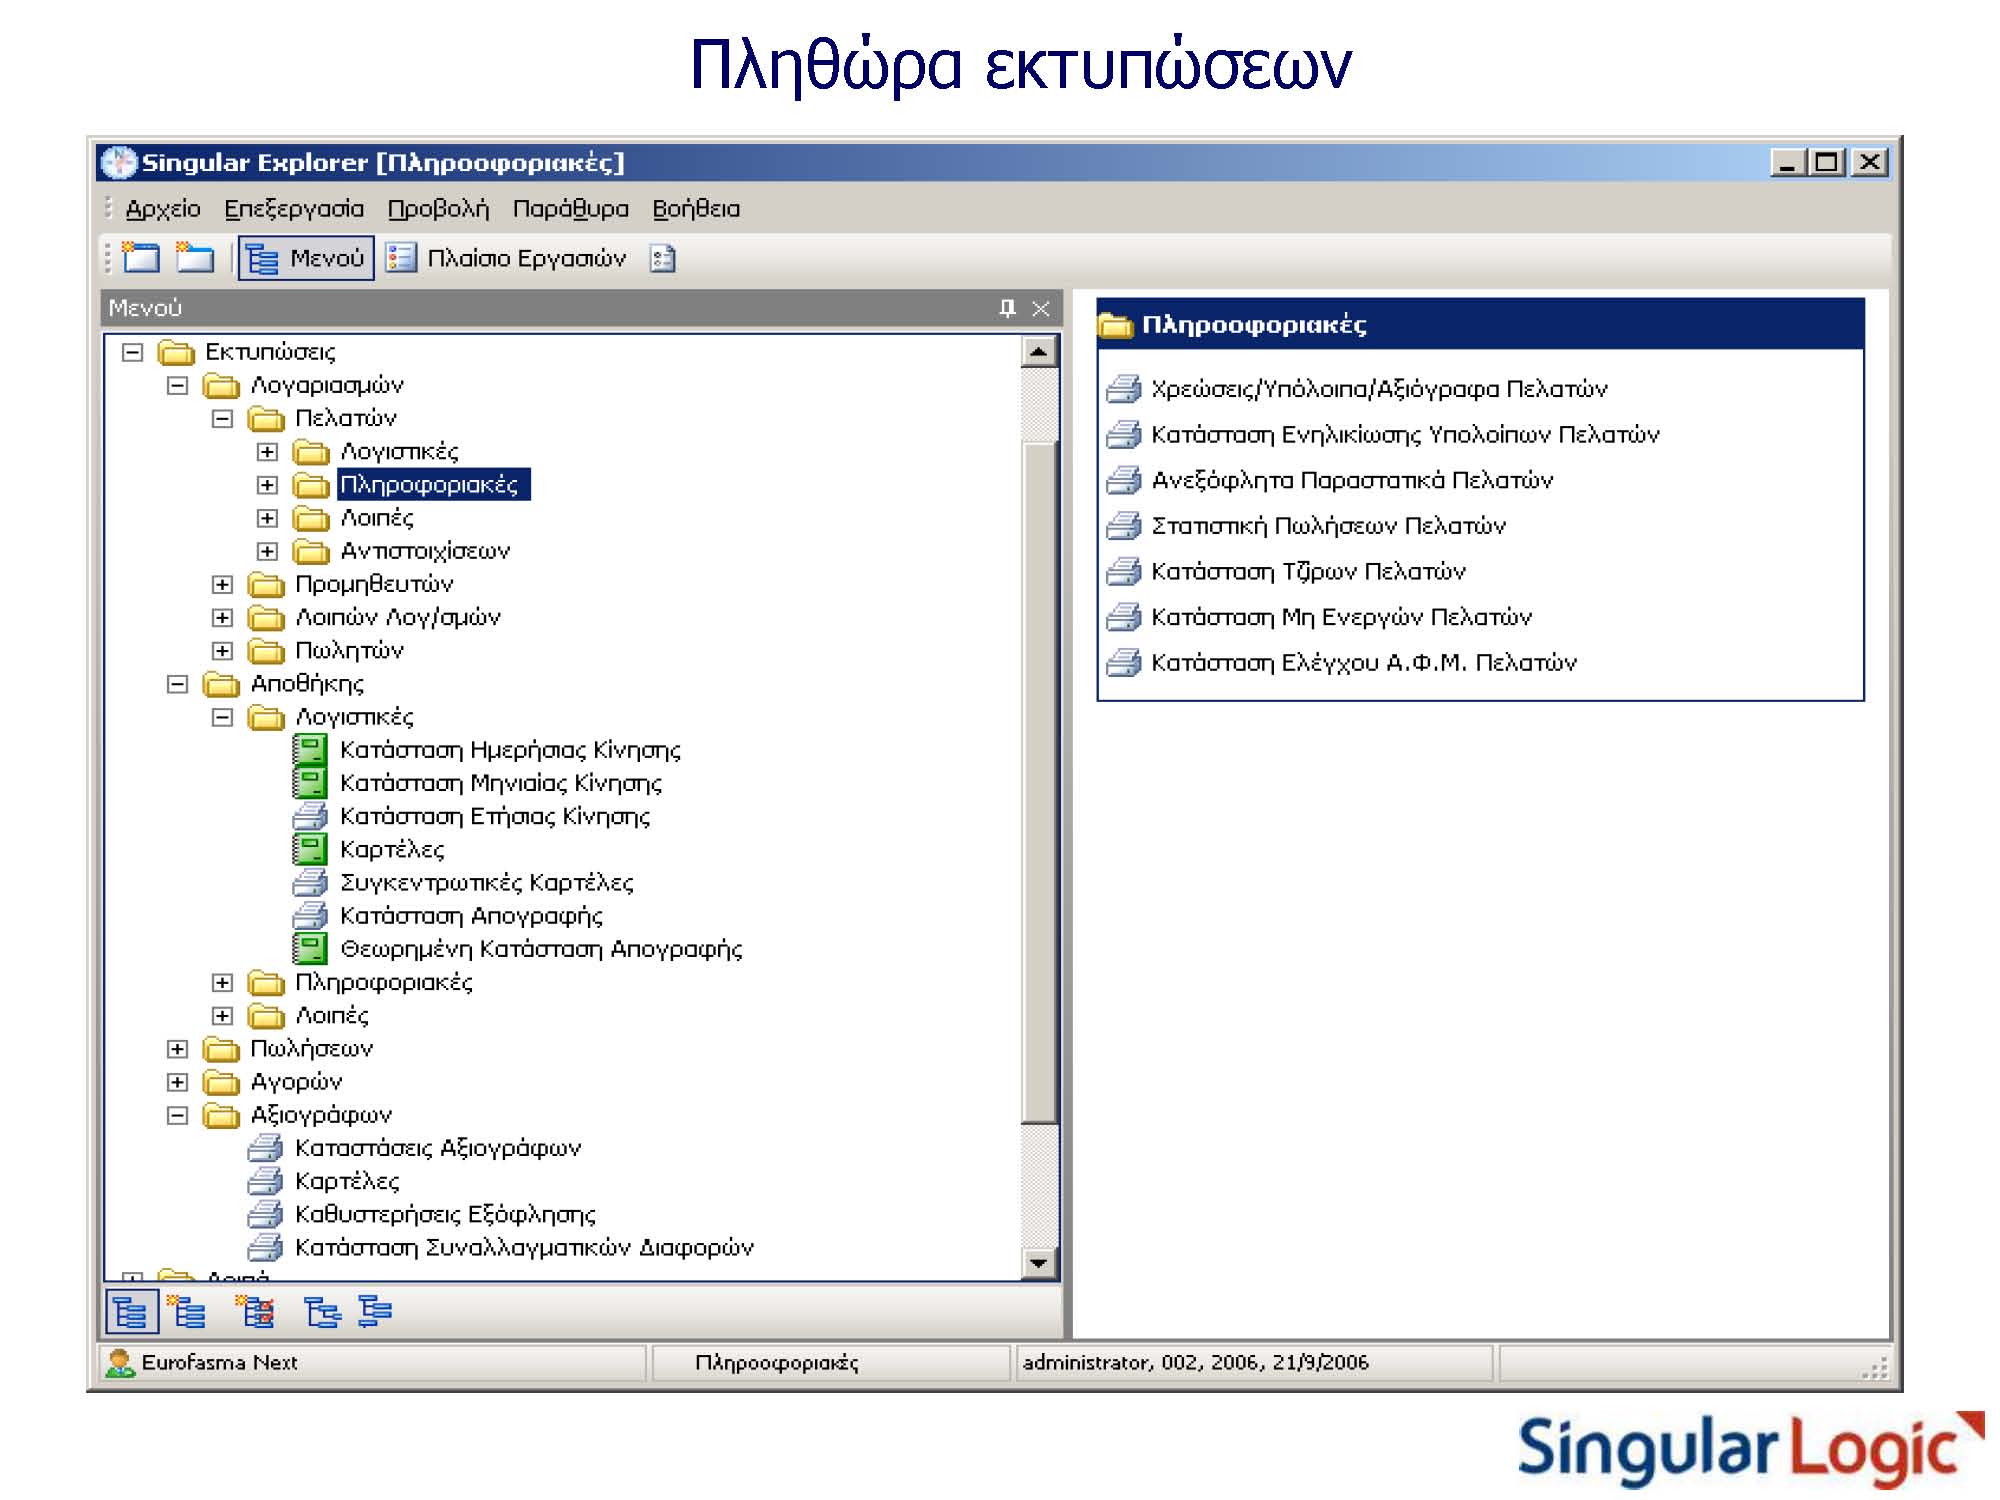Click the first new-window toolbar icon

click(141, 258)
